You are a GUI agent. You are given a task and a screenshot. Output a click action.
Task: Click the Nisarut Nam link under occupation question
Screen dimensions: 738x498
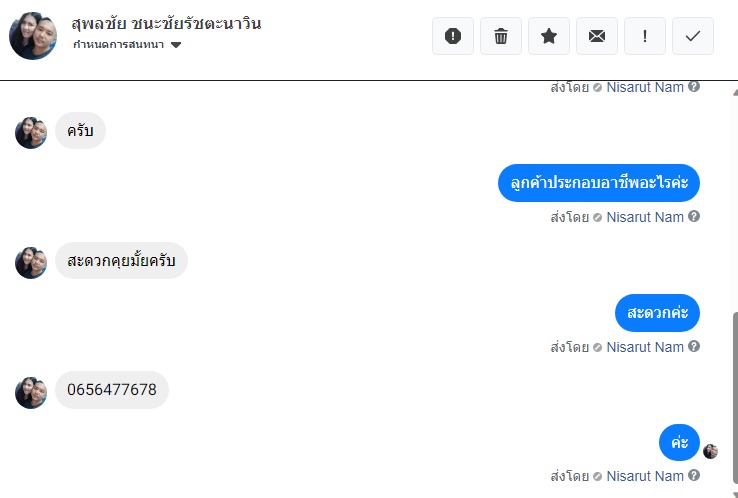pos(645,217)
